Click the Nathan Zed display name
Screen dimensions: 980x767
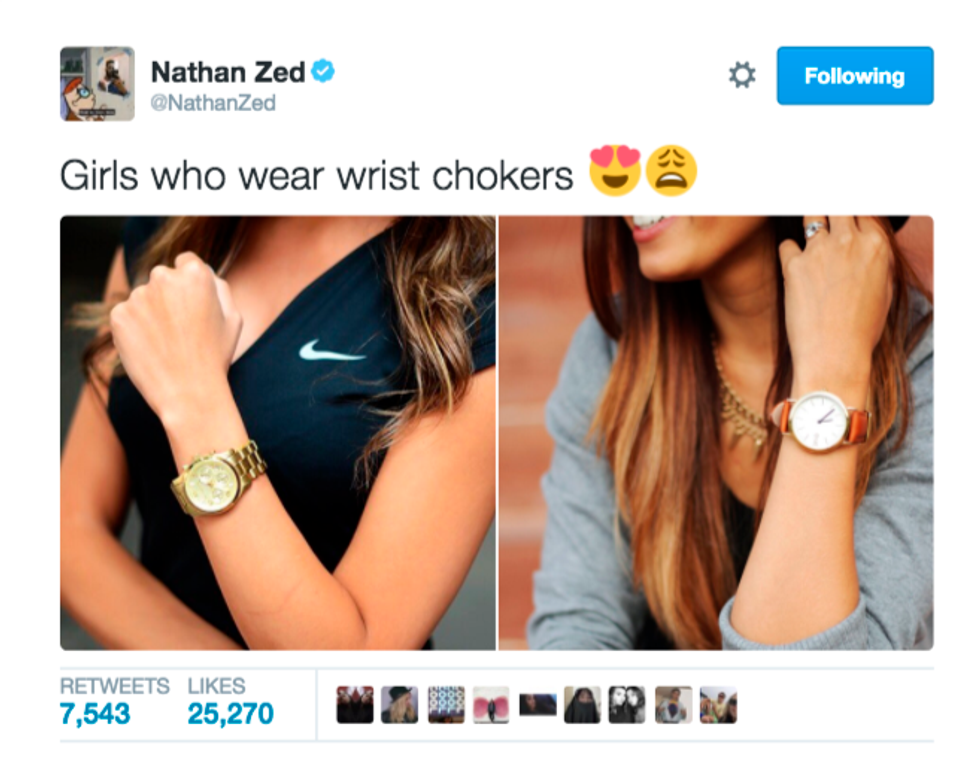coord(228,73)
